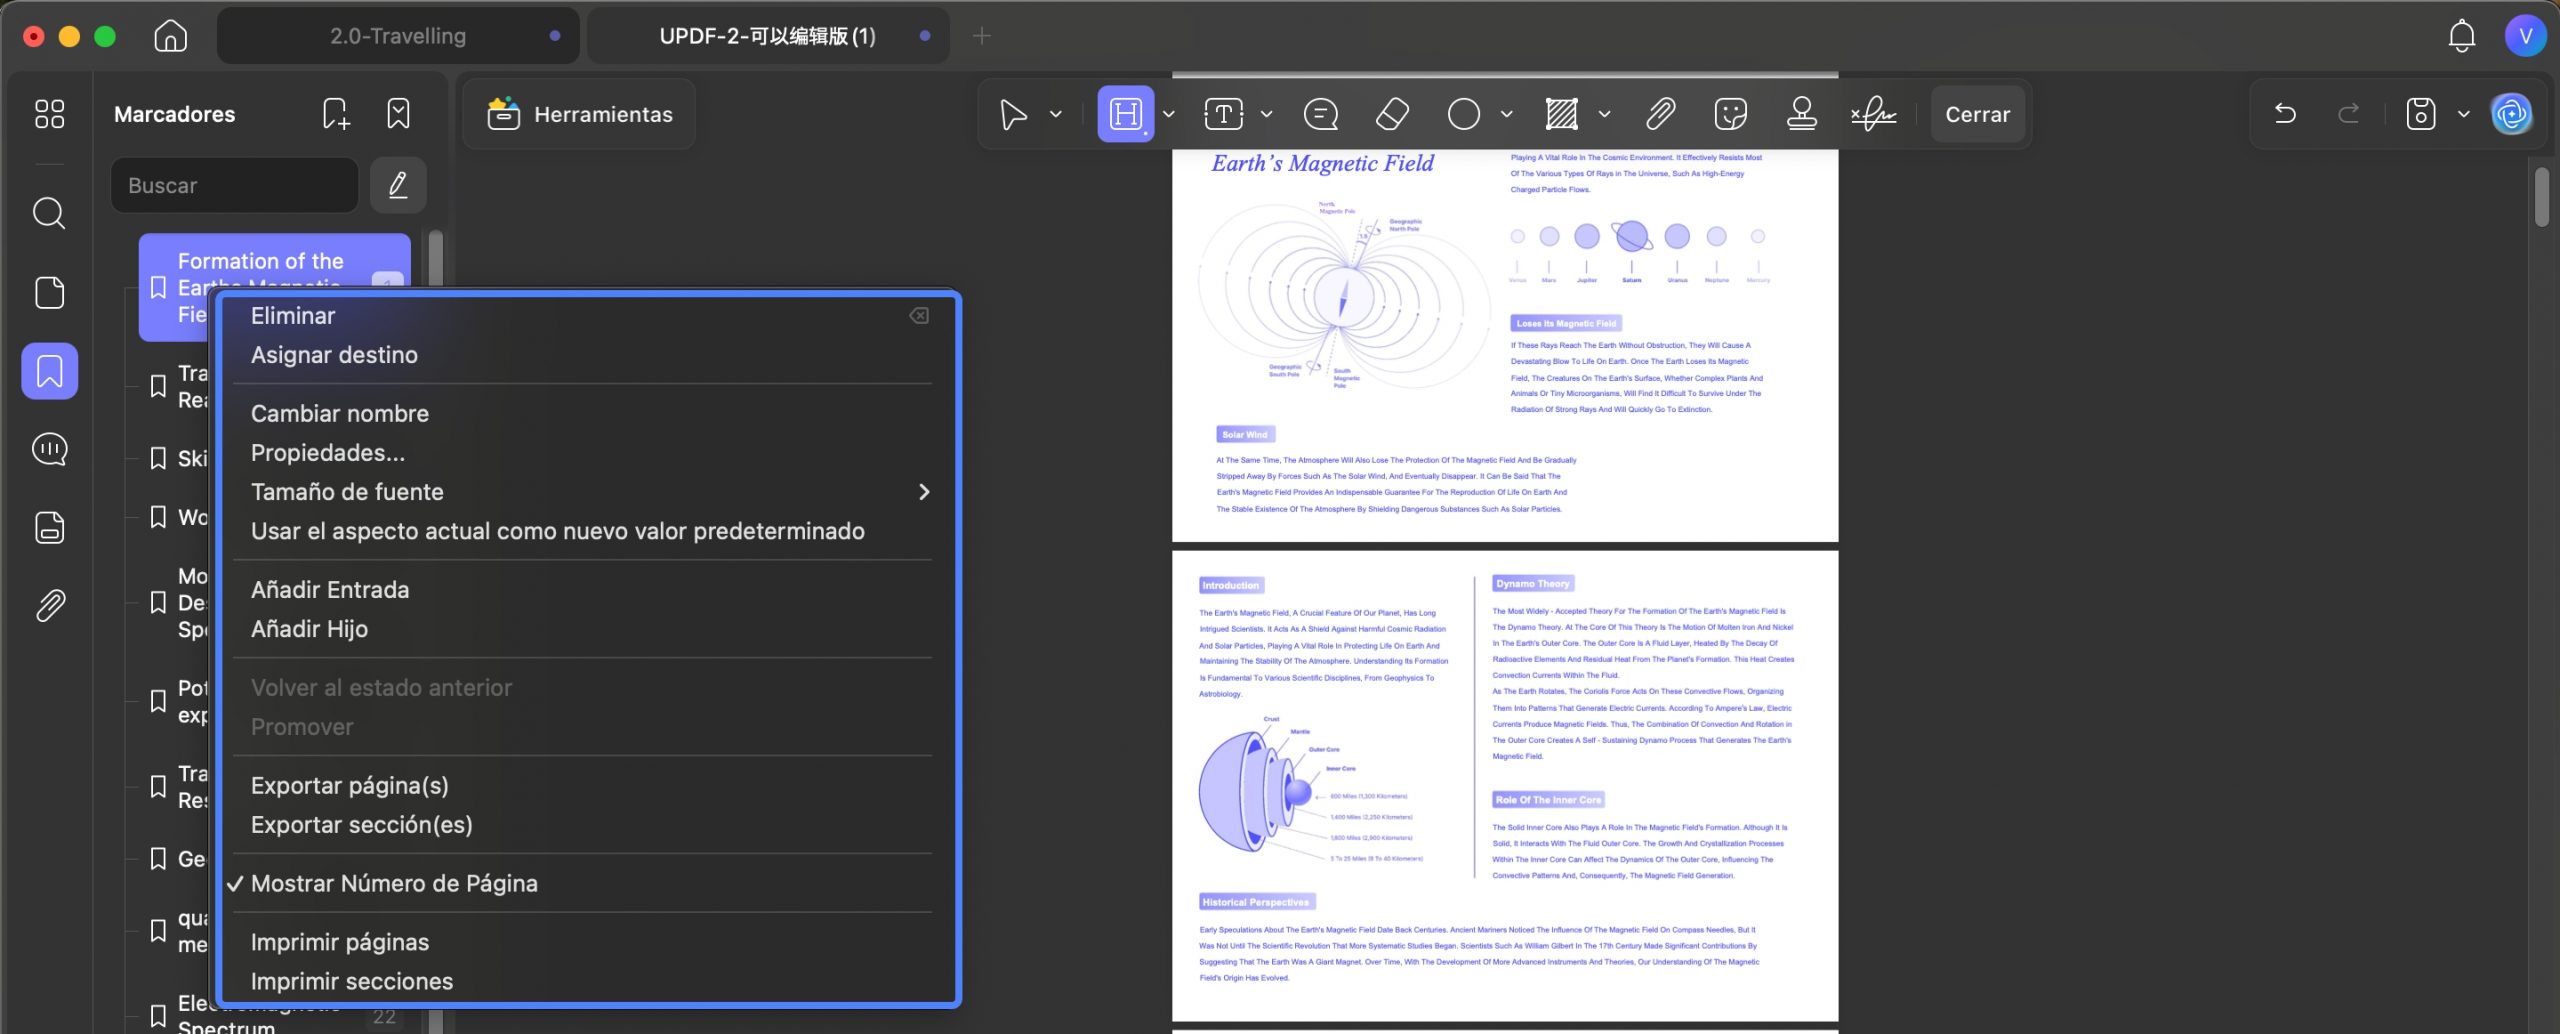Image resolution: width=2560 pixels, height=1034 pixels.
Task: Open a new tab with plus
Action: (x=982, y=36)
